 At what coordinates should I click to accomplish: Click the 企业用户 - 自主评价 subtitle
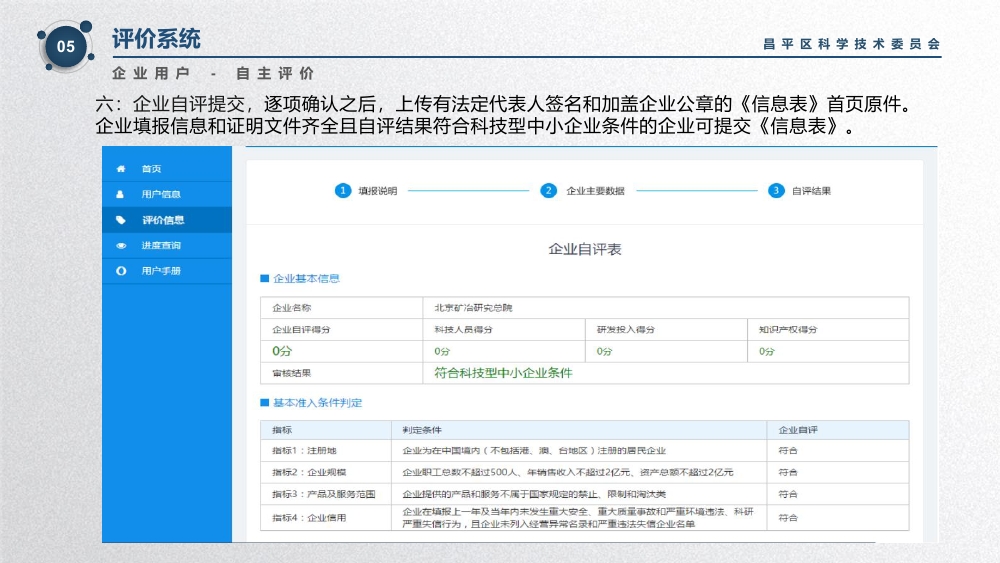pyautogui.click(x=213, y=73)
